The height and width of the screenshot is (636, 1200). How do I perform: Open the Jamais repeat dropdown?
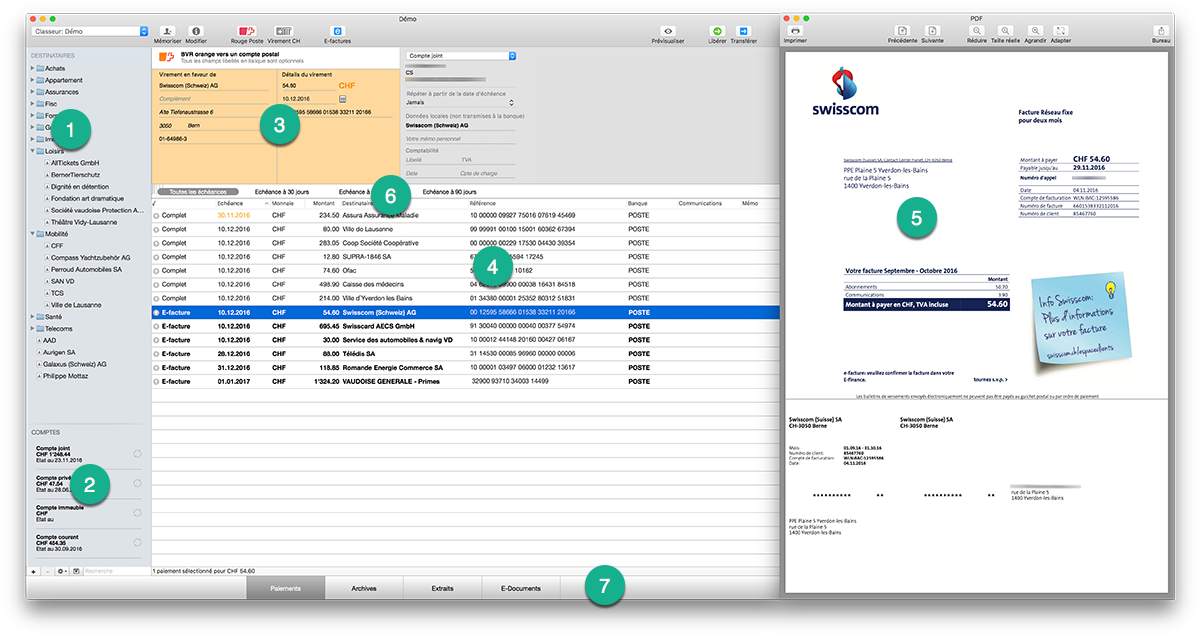pos(461,102)
